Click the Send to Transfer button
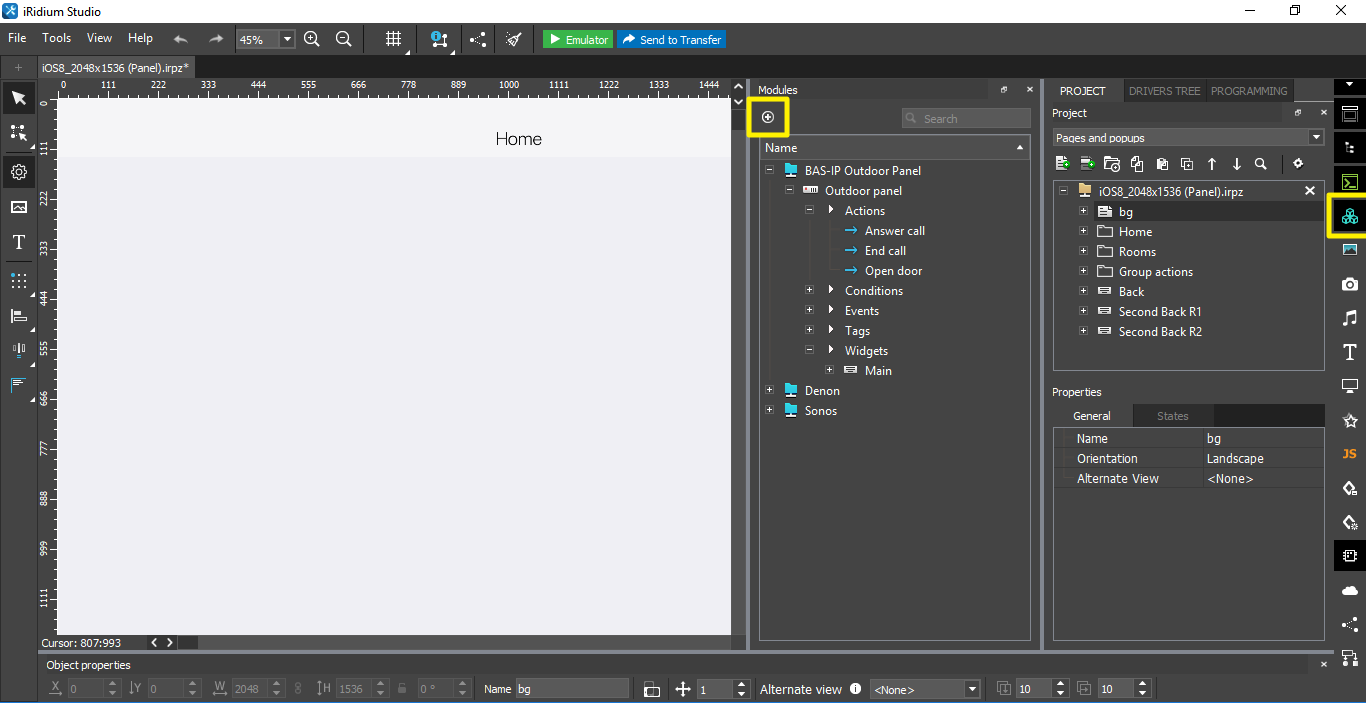Viewport: 1366px width, 703px height. pos(671,39)
